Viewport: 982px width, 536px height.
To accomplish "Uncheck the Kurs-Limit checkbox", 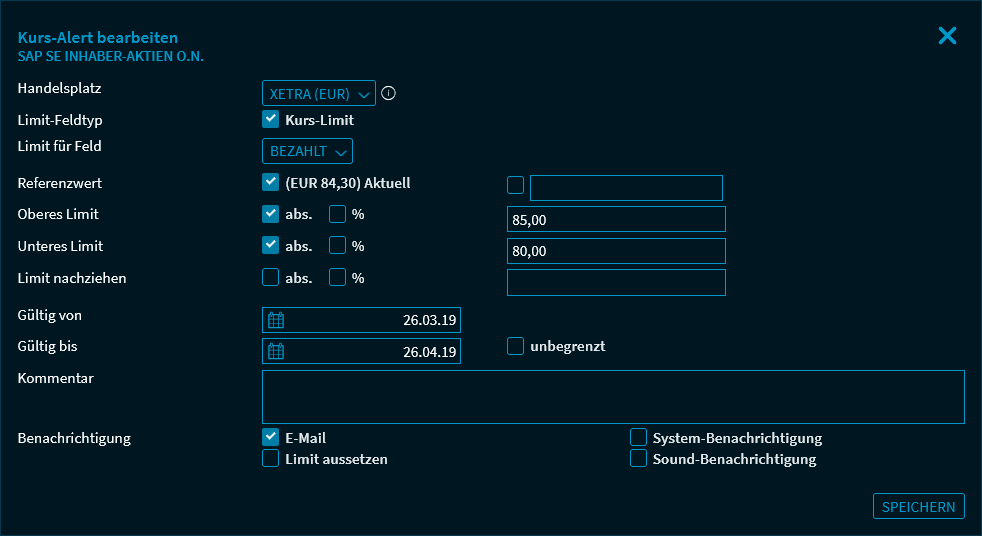I will click(270, 119).
